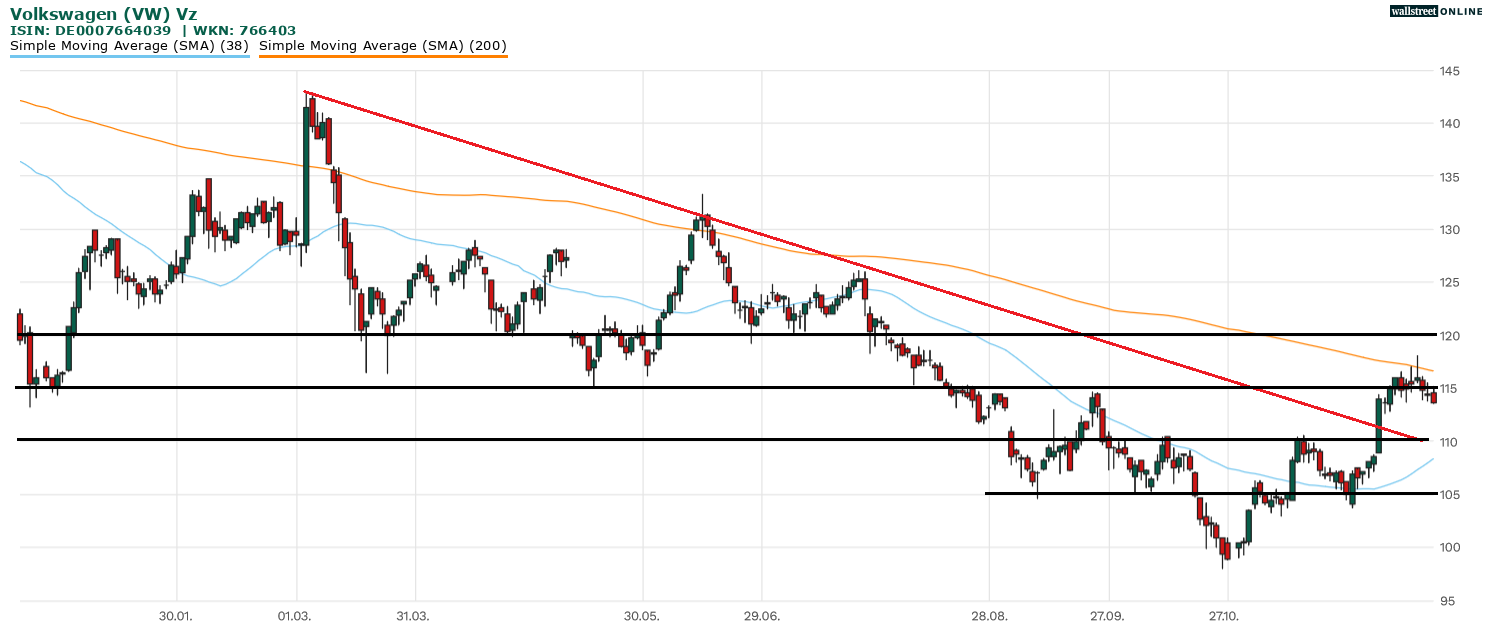Image resolution: width=1490 pixels, height=622 pixels.
Task: Click the 27.09. date axis label
Action: click(1107, 615)
